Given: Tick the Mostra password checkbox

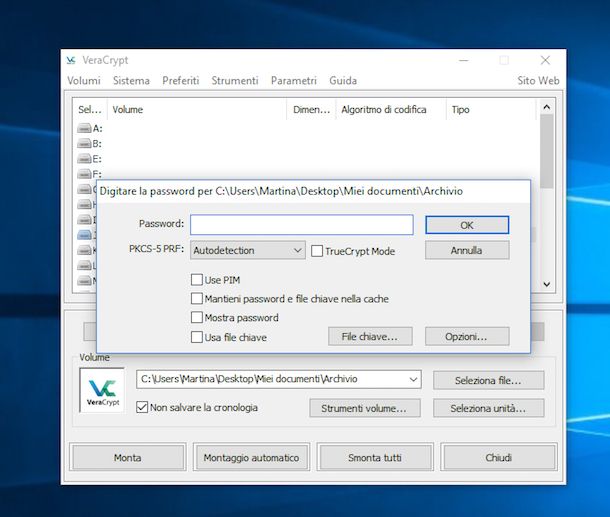Looking at the screenshot, I should coord(196,317).
